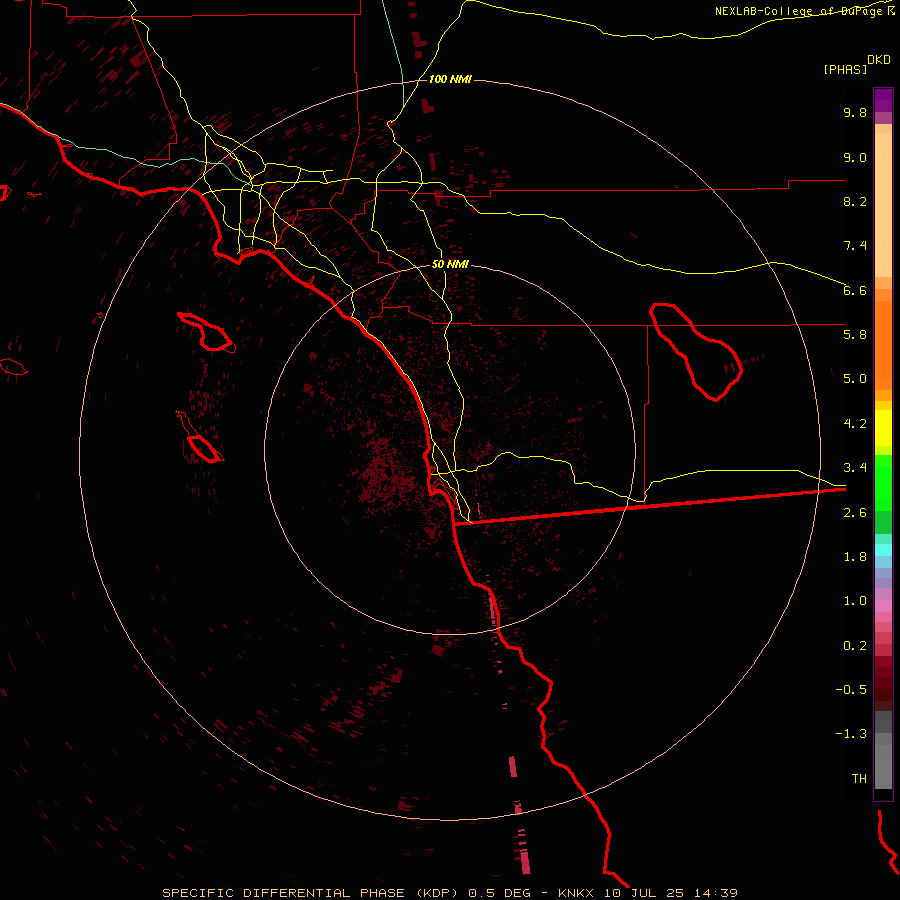Viewport: 900px width, 900px height.
Task: Select the 0.2 scale value
Action: tap(855, 646)
